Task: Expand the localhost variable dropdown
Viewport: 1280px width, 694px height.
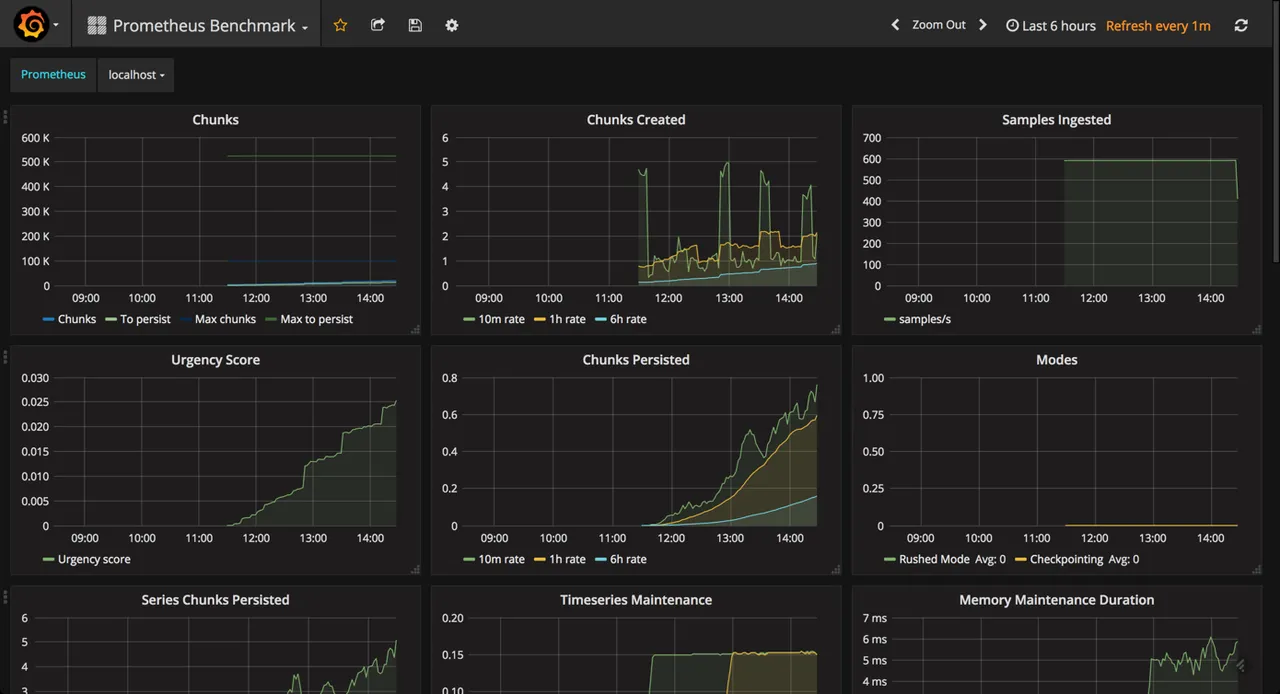Action: (x=136, y=75)
